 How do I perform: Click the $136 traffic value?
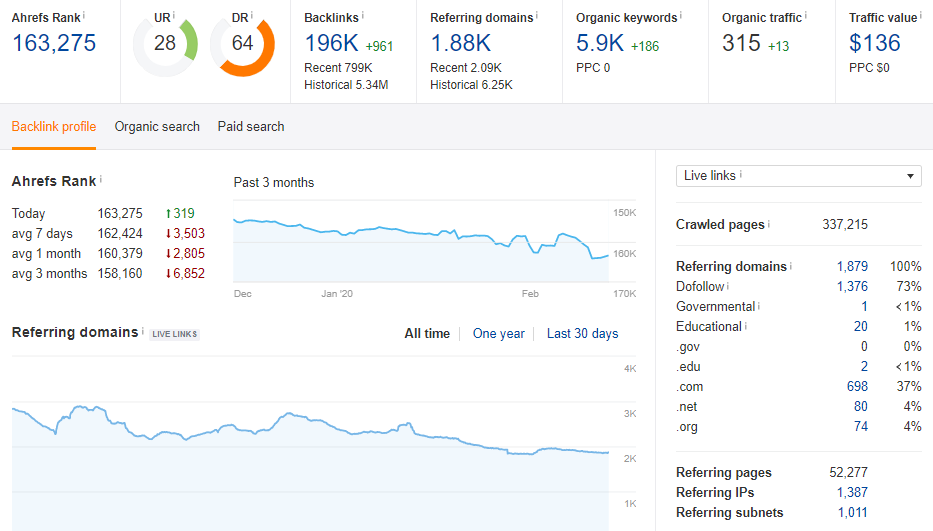tap(875, 43)
